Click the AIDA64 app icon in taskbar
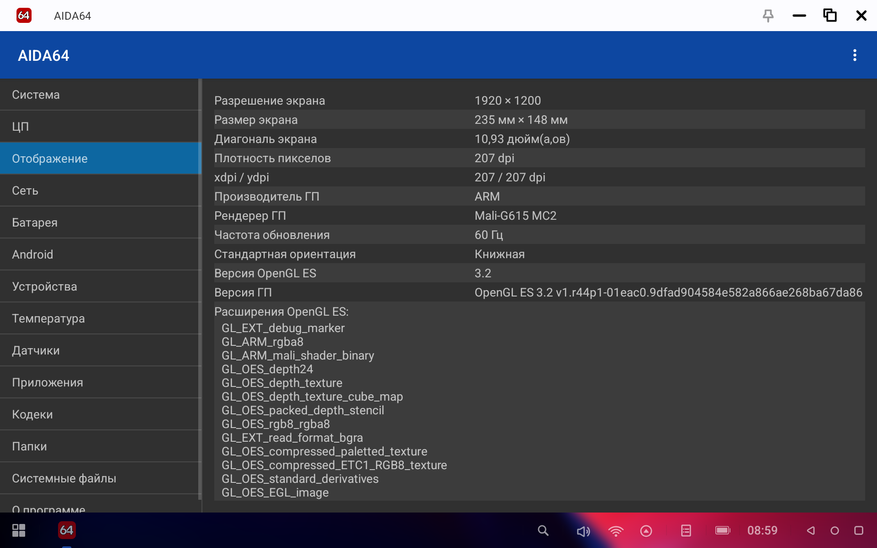This screenshot has width=877, height=548. [x=67, y=530]
